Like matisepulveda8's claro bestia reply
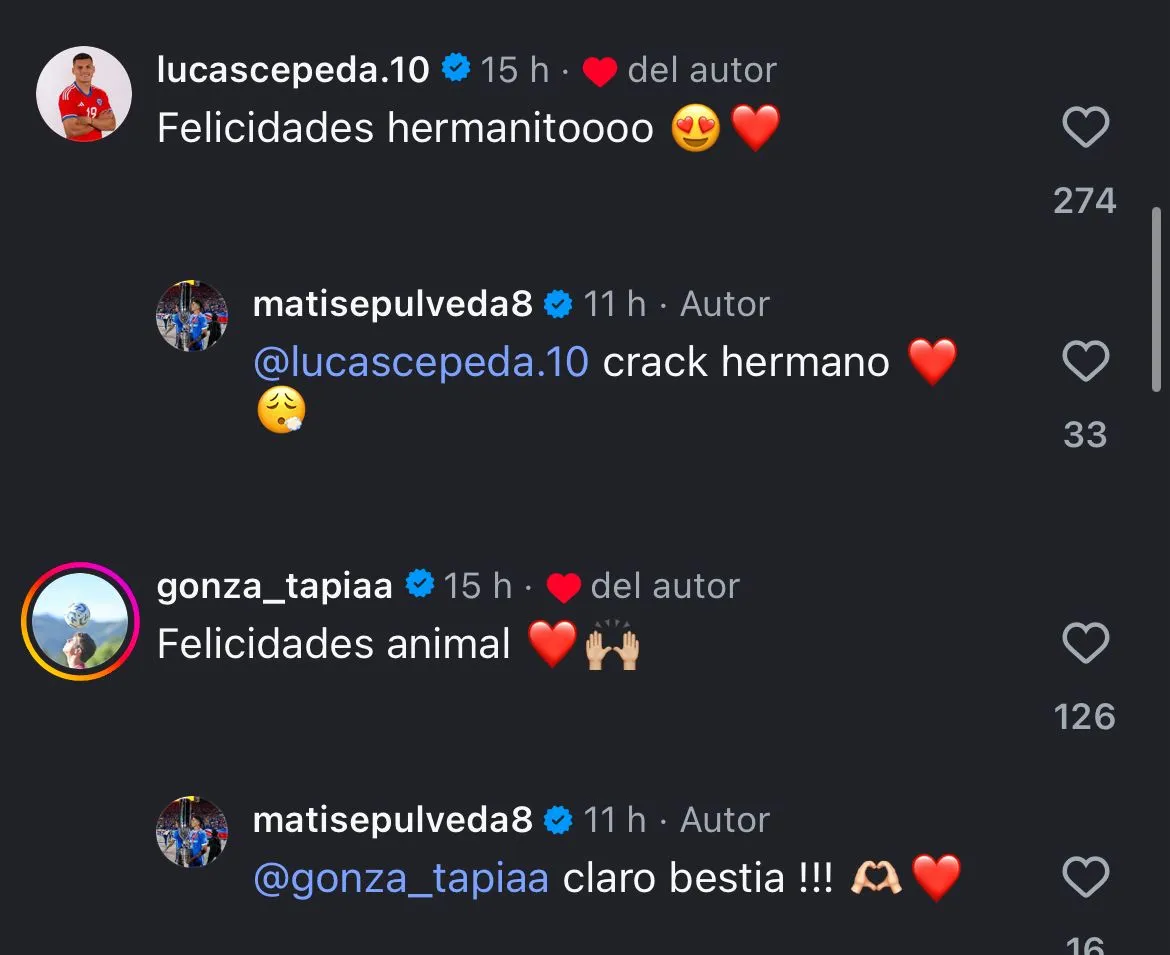 coord(1085,878)
